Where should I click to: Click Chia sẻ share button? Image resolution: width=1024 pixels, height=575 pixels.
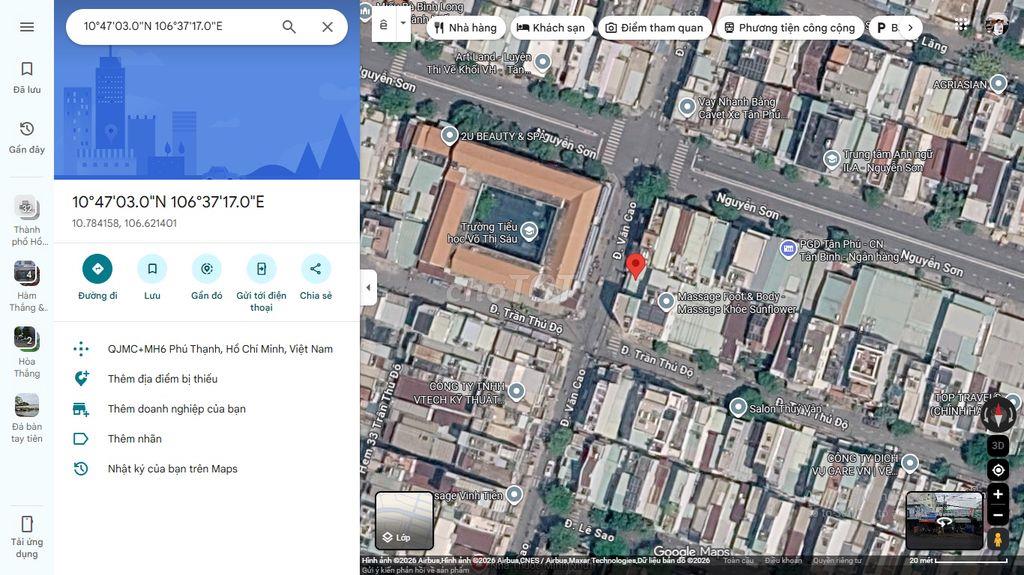coord(315,278)
